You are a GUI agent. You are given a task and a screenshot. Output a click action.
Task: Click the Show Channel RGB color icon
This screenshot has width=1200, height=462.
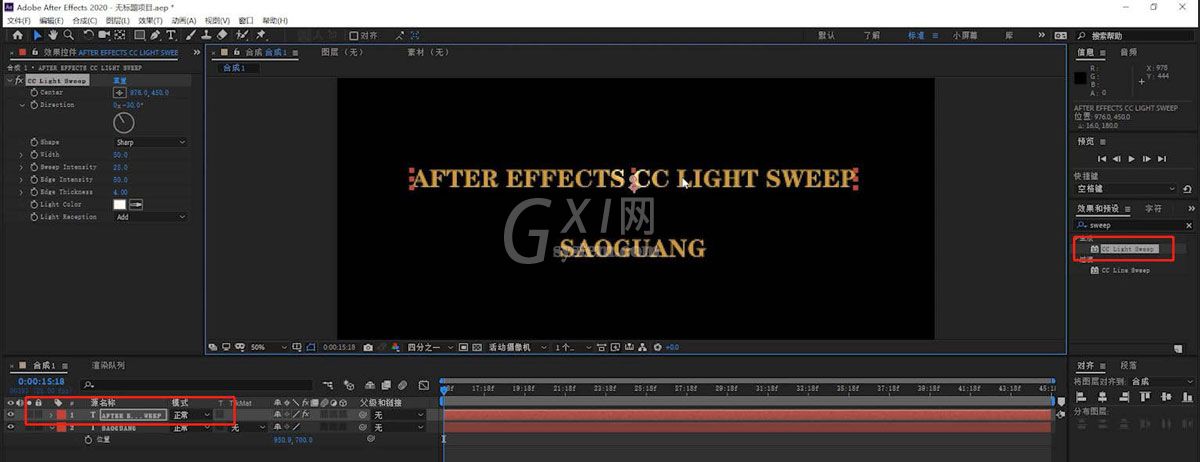pyautogui.click(x=396, y=347)
